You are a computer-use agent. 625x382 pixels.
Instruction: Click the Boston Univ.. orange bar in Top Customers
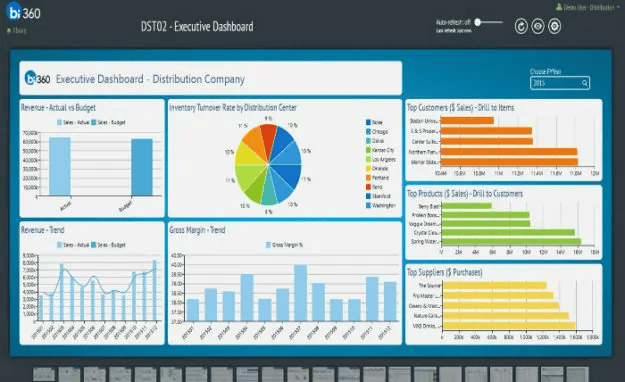[467, 120]
